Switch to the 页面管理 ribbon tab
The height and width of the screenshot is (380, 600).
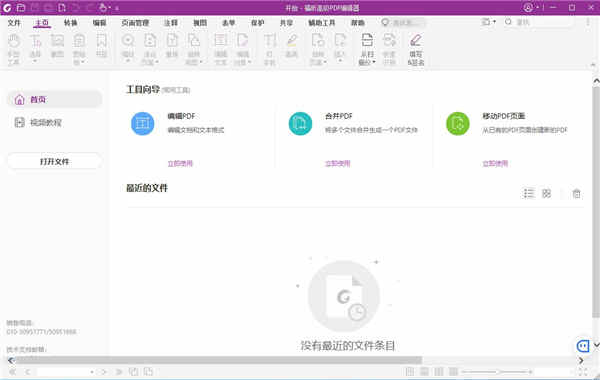135,23
